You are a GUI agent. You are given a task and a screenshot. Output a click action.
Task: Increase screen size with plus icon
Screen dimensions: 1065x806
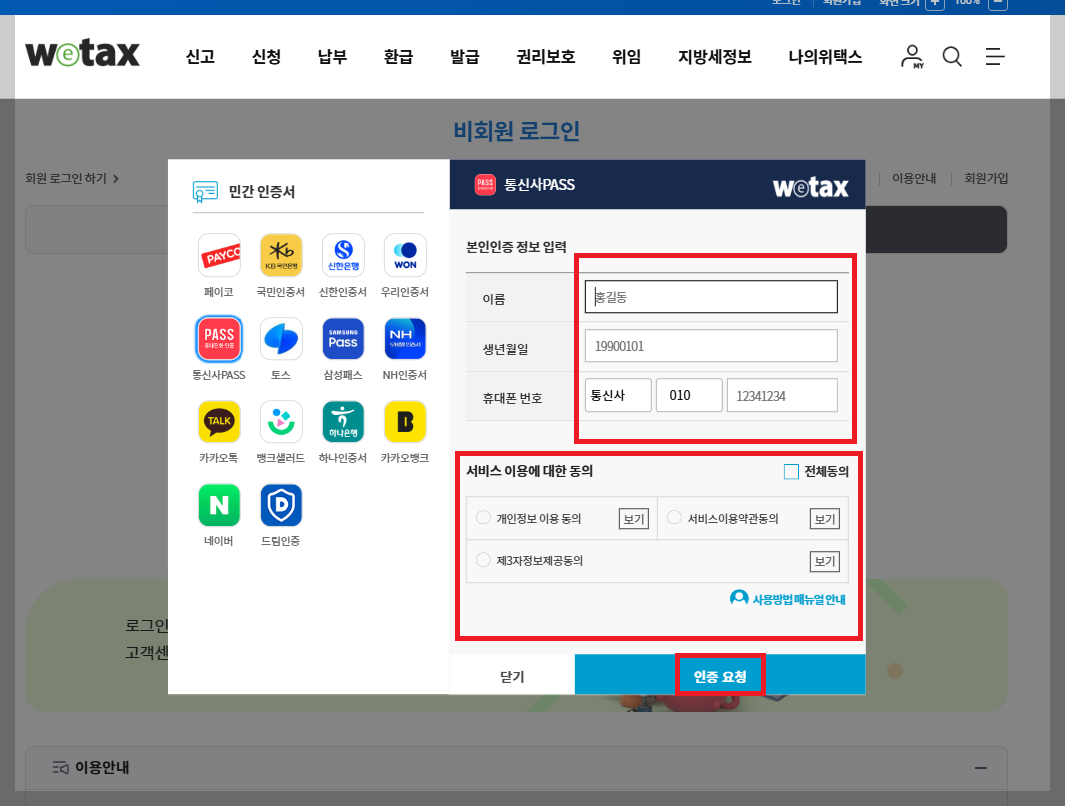click(x=935, y=3)
